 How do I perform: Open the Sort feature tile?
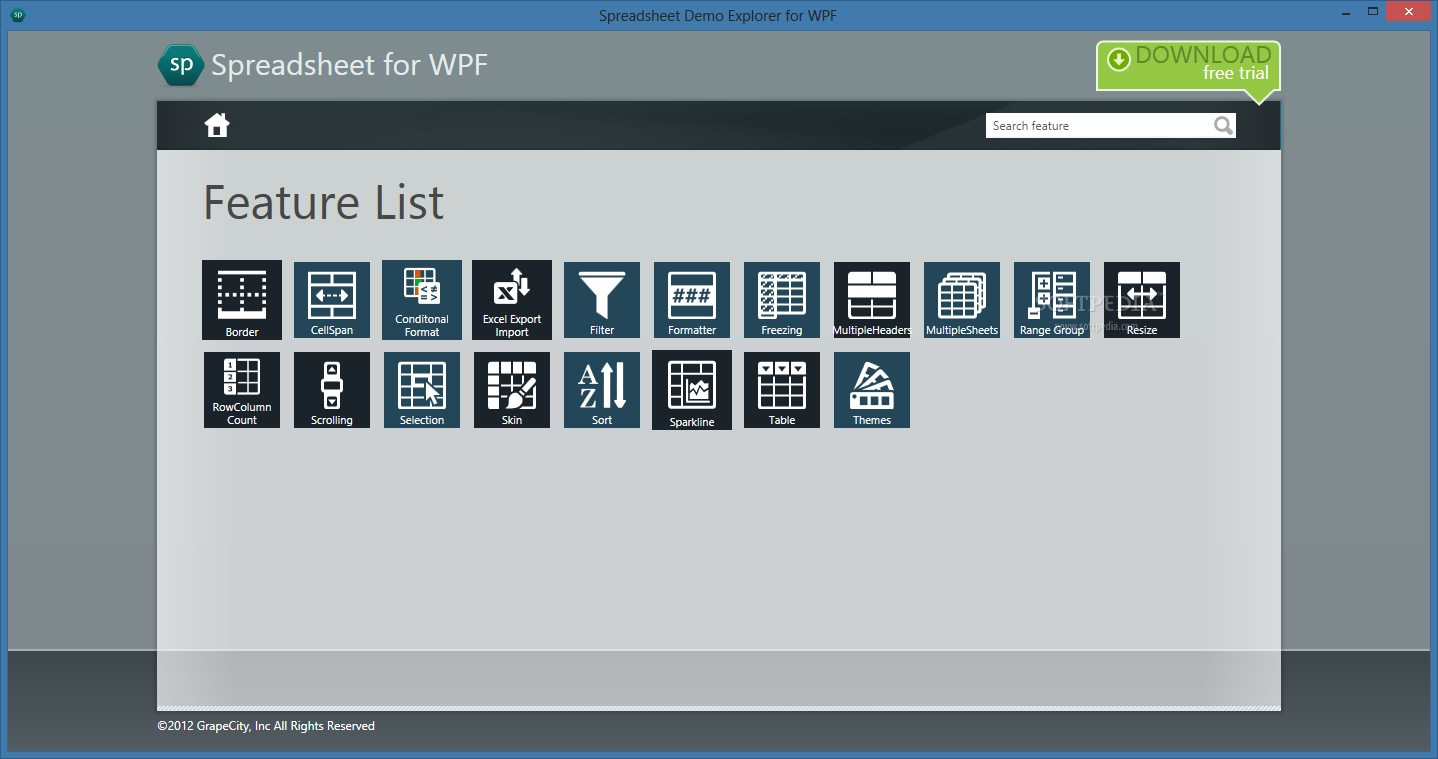(602, 390)
